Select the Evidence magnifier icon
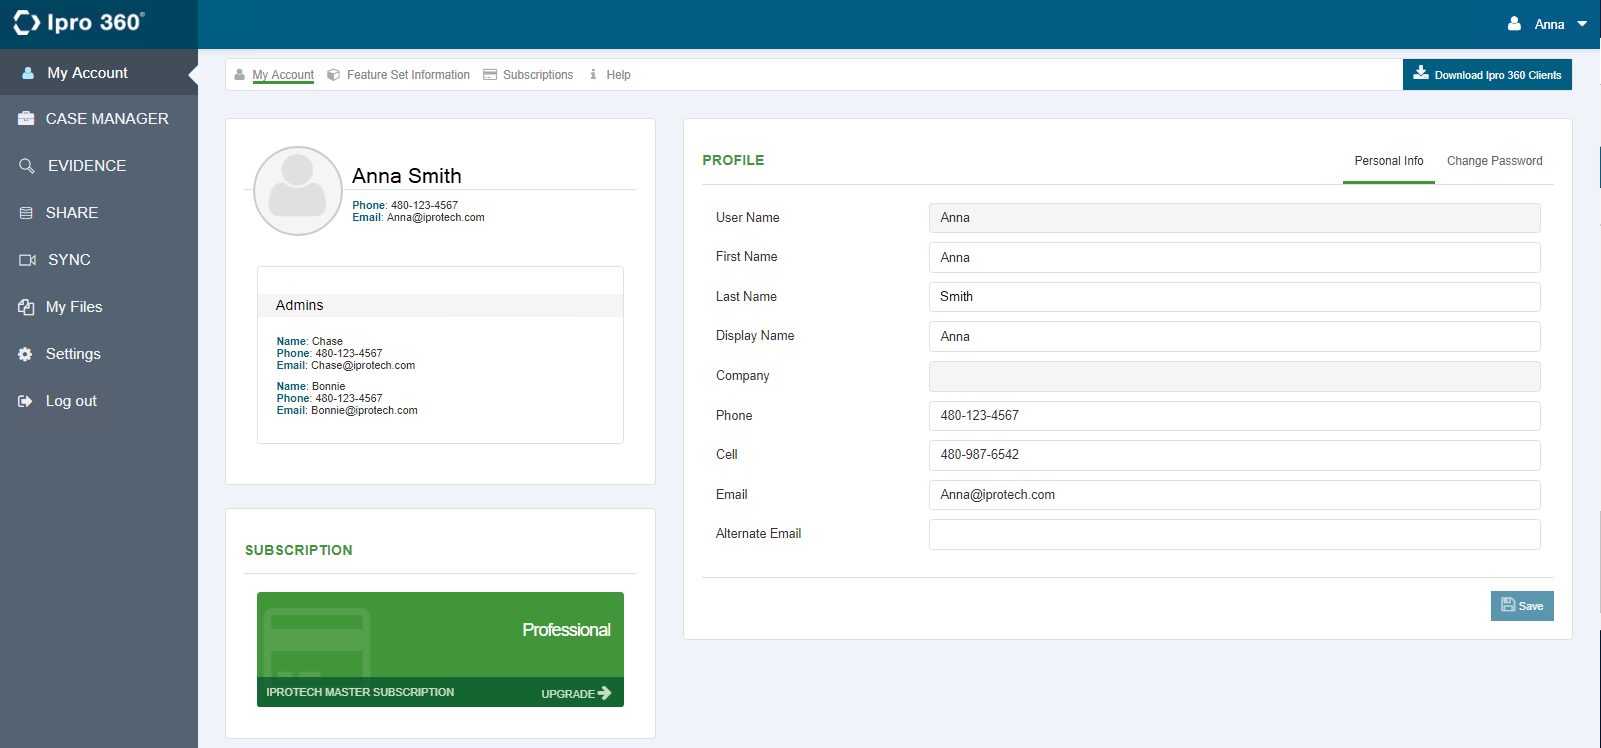This screenshot has height=748, width=1601. pyautogui.click(x=27, y=166)
